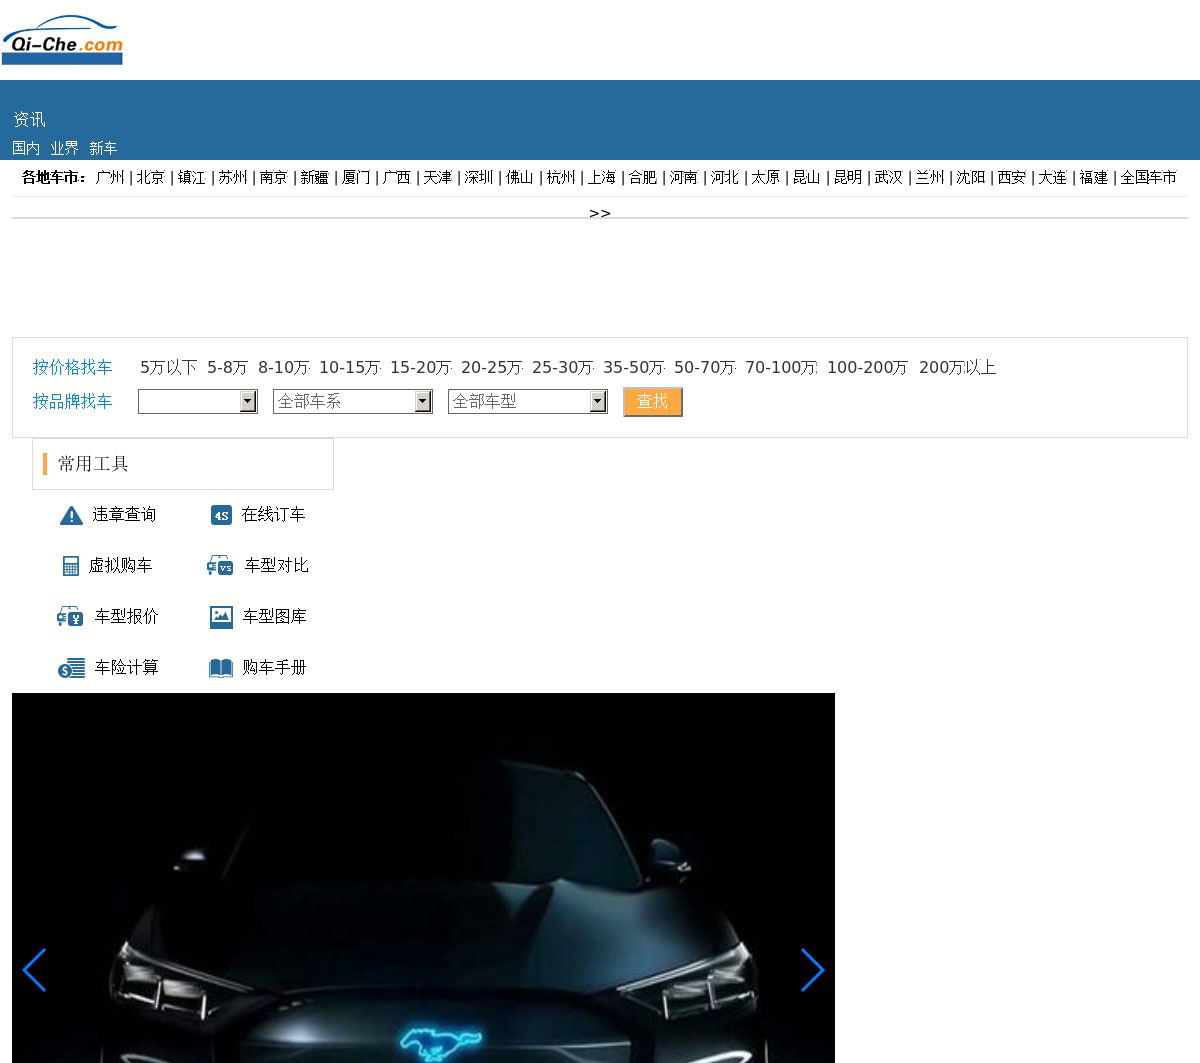Image resolution: width=1200 pixels, height=1063 pixels.
Task: Open the brand selection dropdown
Action: [197, 401]
